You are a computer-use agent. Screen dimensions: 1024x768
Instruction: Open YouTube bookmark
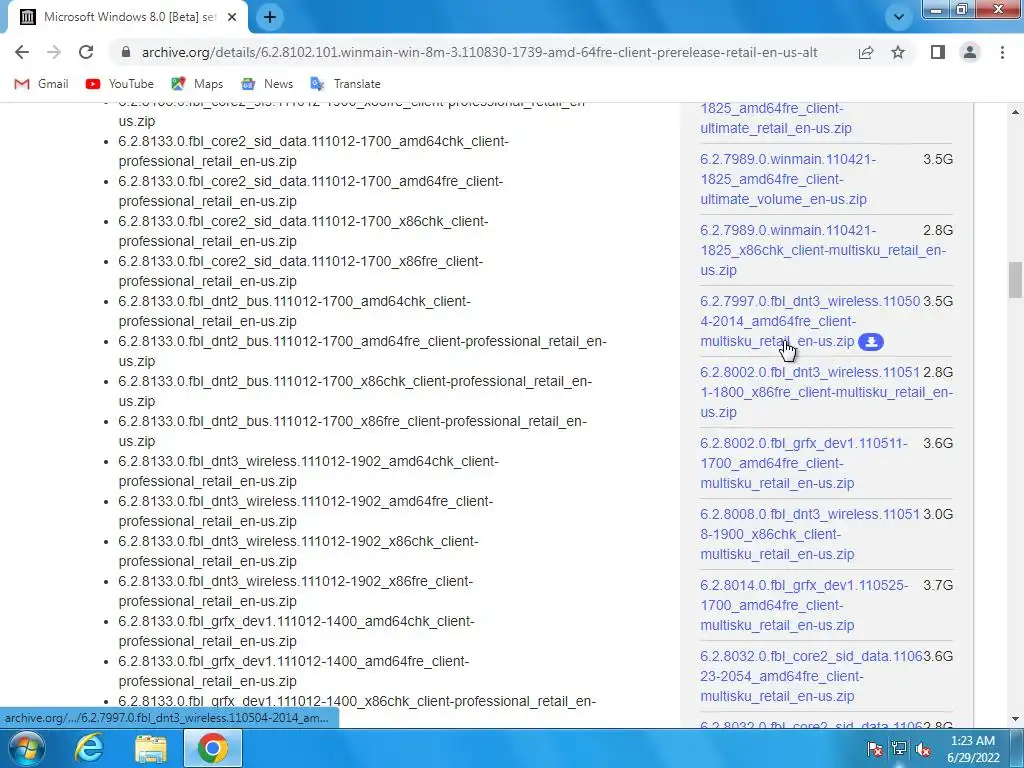120,84
